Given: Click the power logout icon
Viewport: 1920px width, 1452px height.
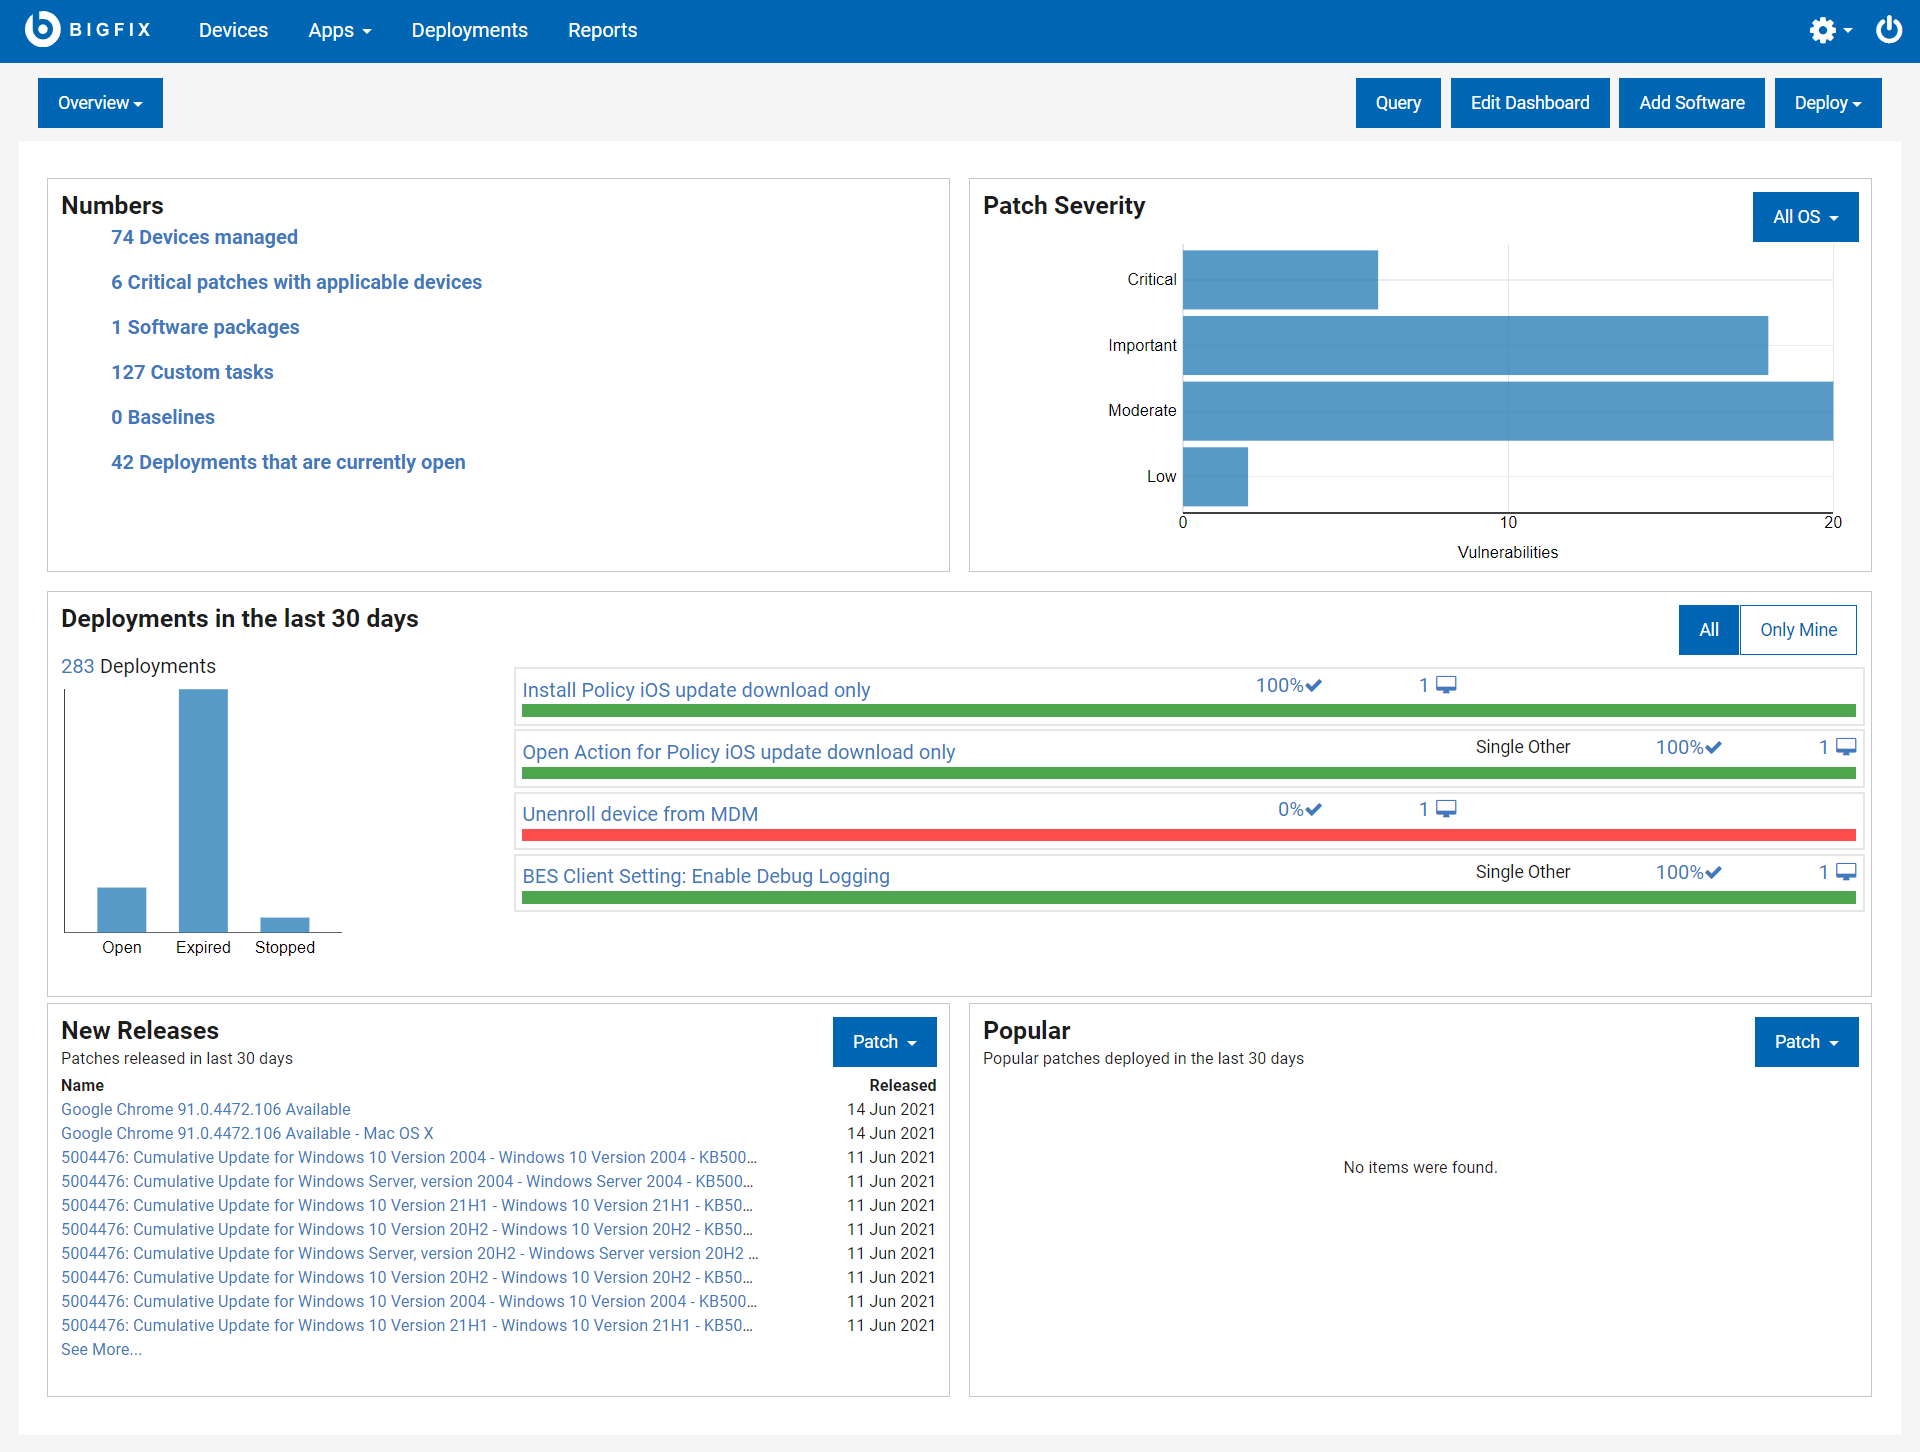Looking at the screenshot, I should 1888,30.
